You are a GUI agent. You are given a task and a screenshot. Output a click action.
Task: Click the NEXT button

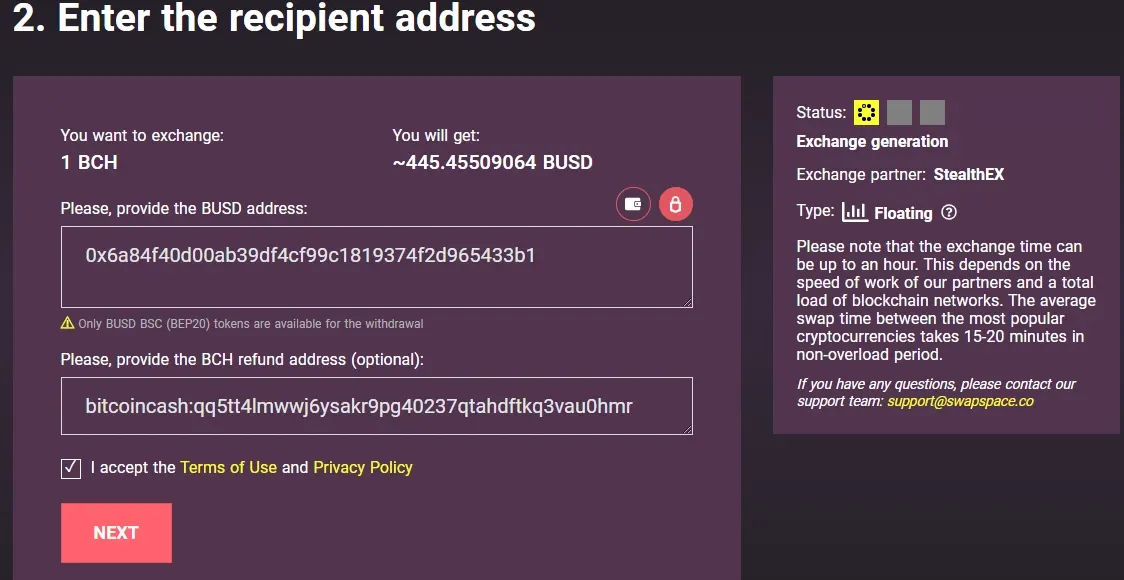point(116,533)
